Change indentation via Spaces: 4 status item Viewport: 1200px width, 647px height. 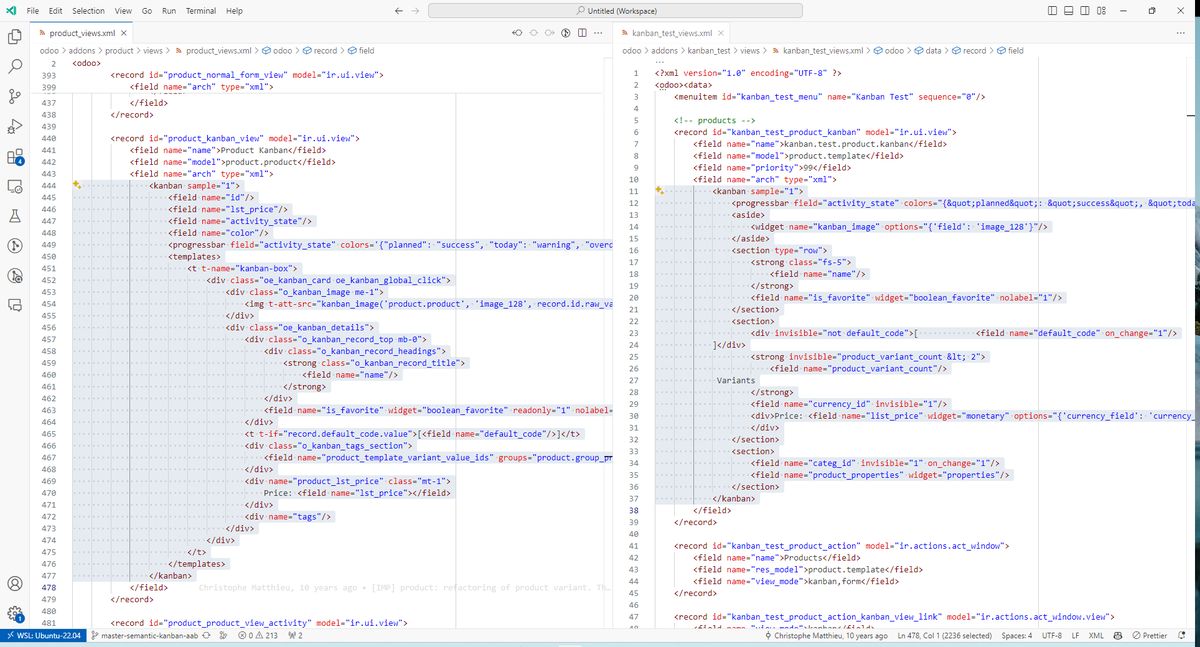click(1017, 633)
